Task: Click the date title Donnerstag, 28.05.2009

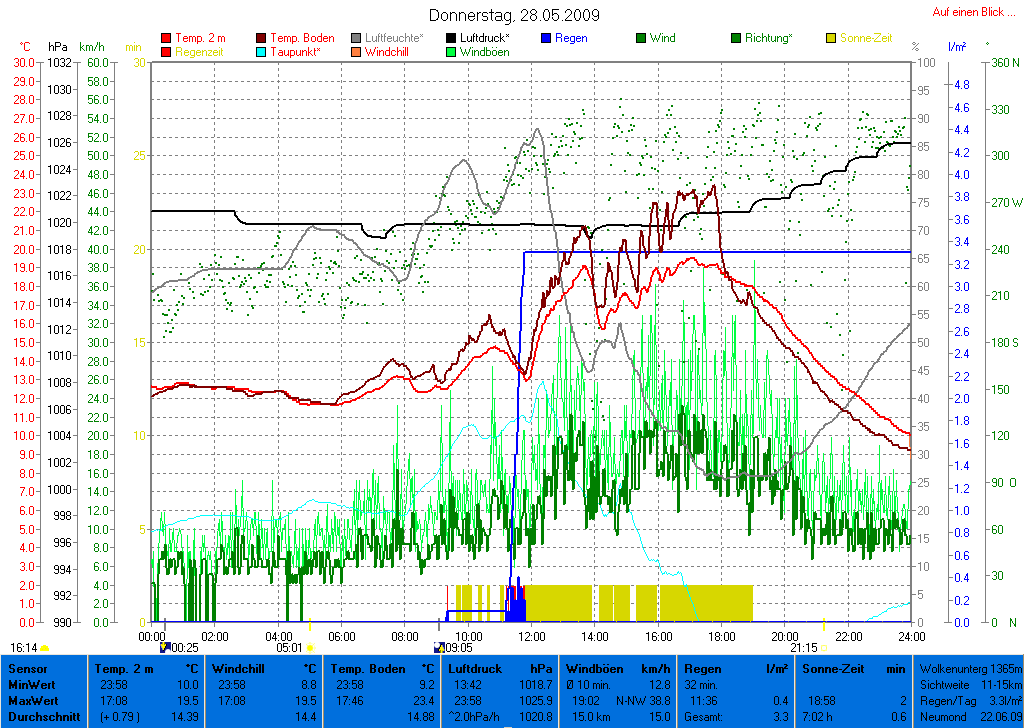Action: (514, 15)
